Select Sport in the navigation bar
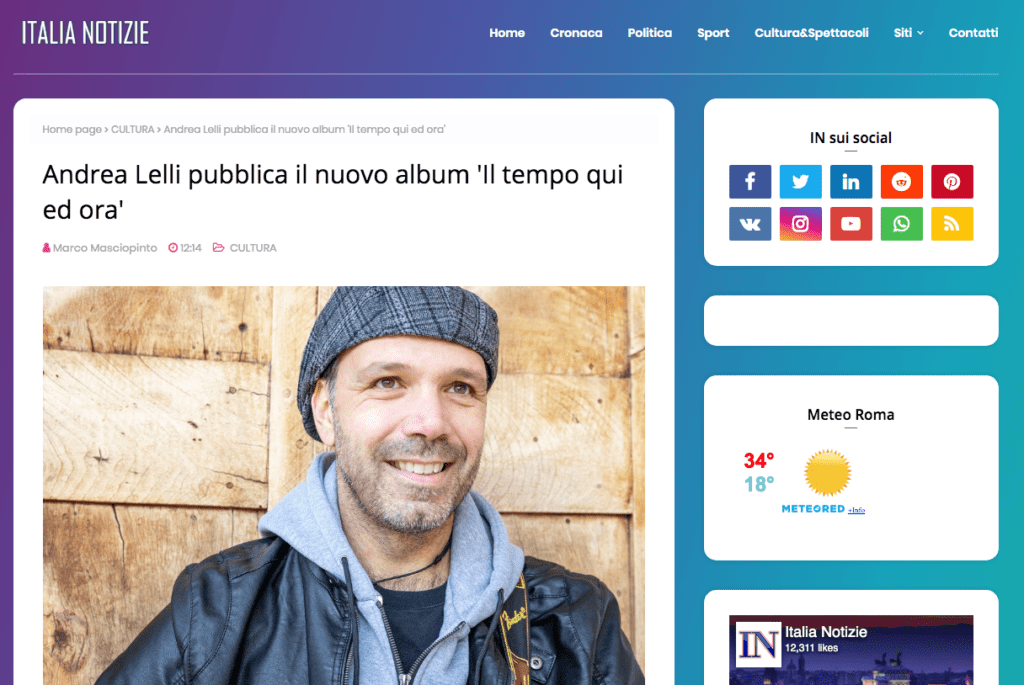1024x685 pixels. [712, 33]
